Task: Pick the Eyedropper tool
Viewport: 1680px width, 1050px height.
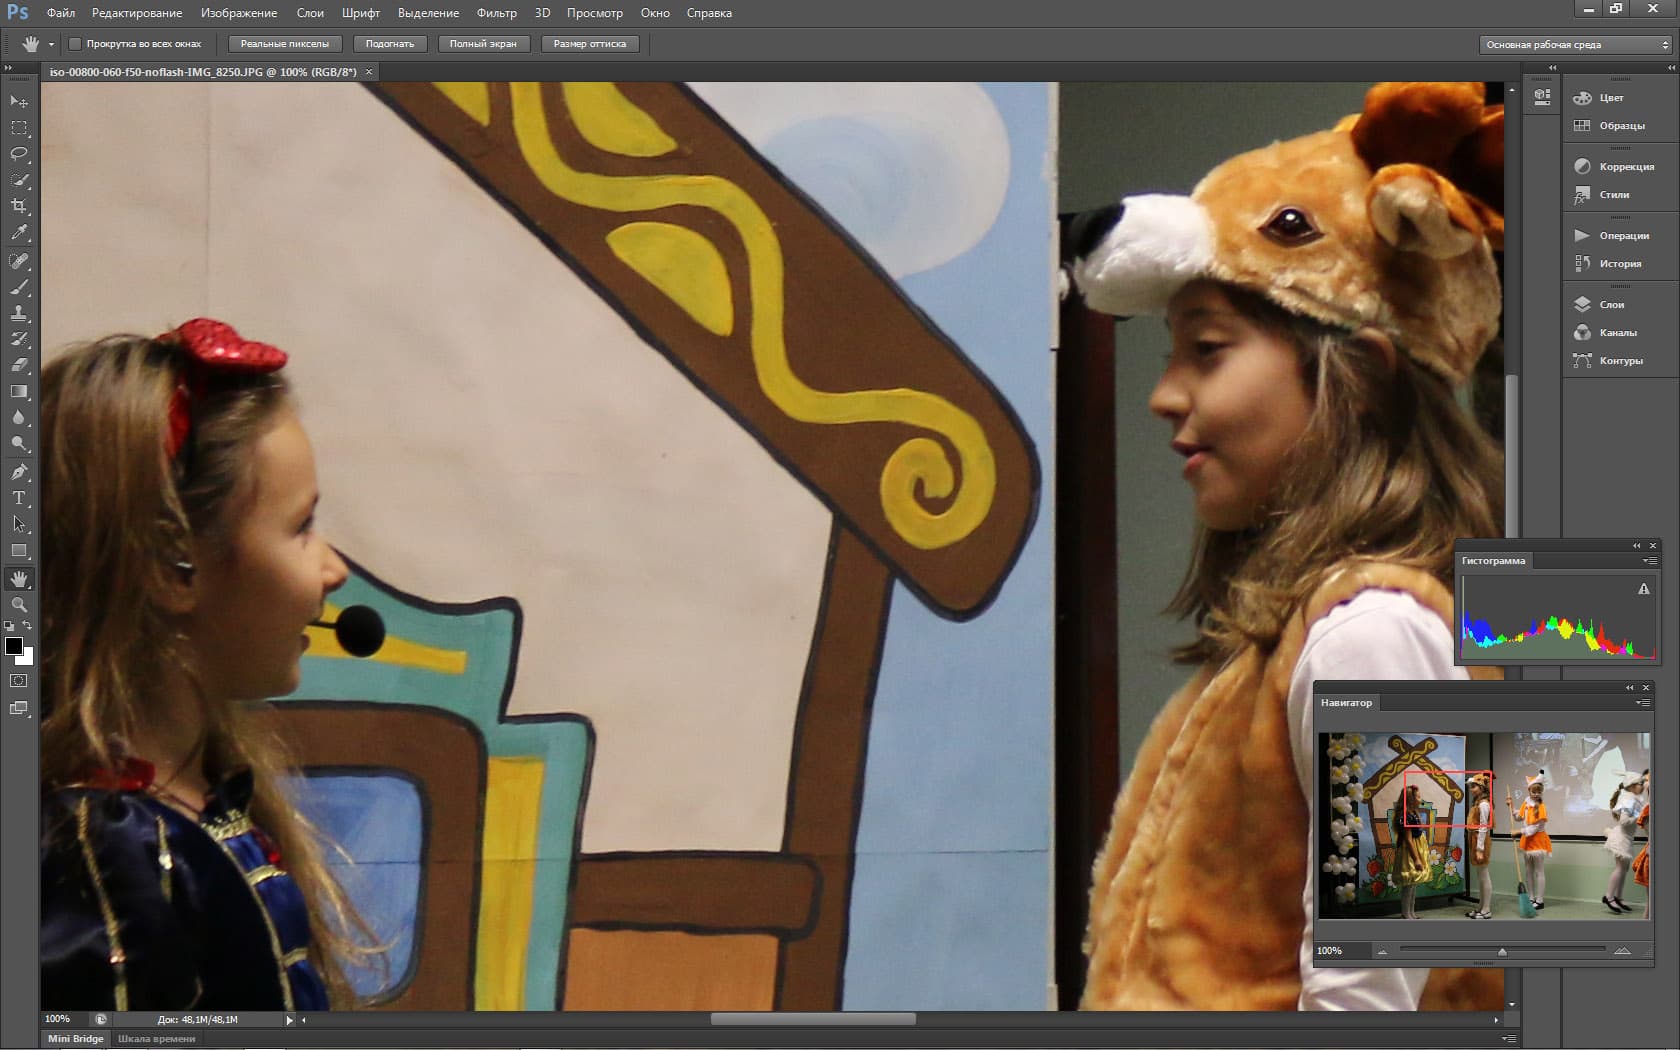Action: coord(19,232)
